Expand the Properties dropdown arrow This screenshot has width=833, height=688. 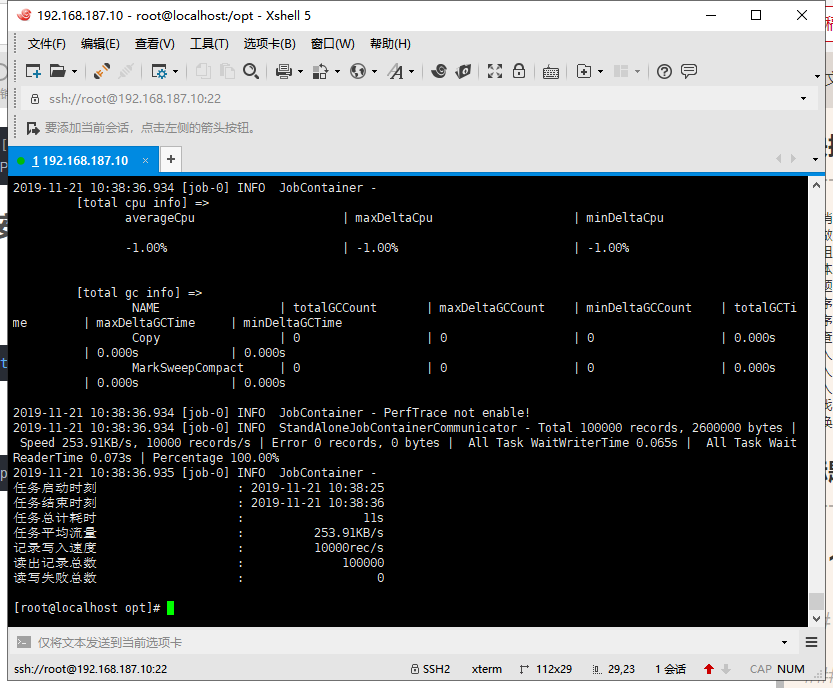point(175,71)
